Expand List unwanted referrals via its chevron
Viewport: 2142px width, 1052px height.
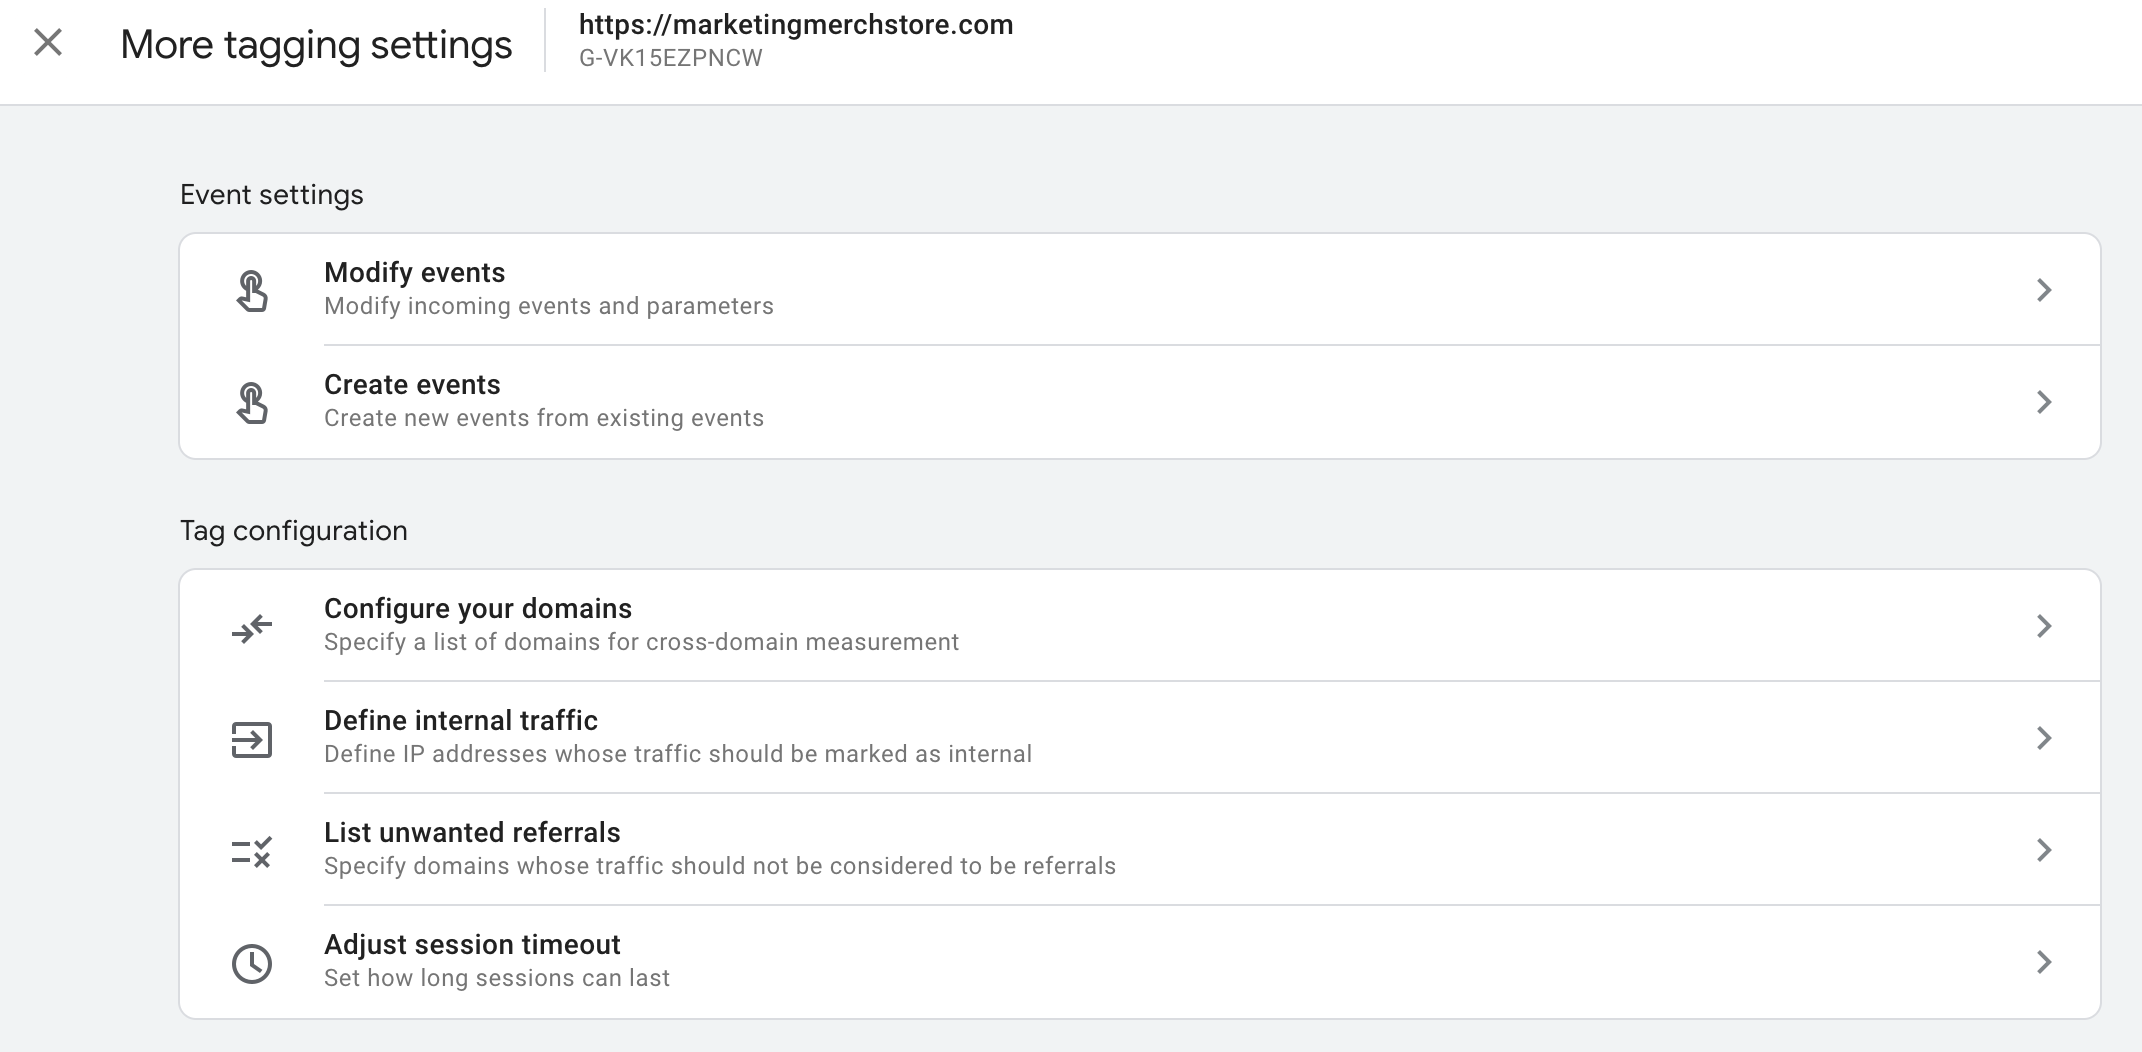tap(2045, 851)
